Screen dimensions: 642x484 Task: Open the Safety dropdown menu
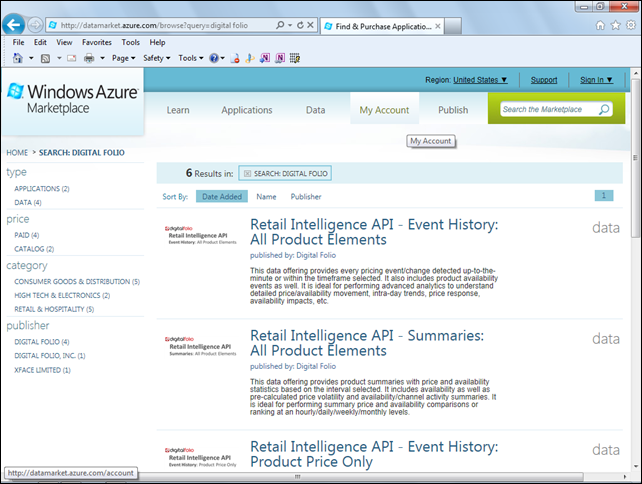[156, 58]
